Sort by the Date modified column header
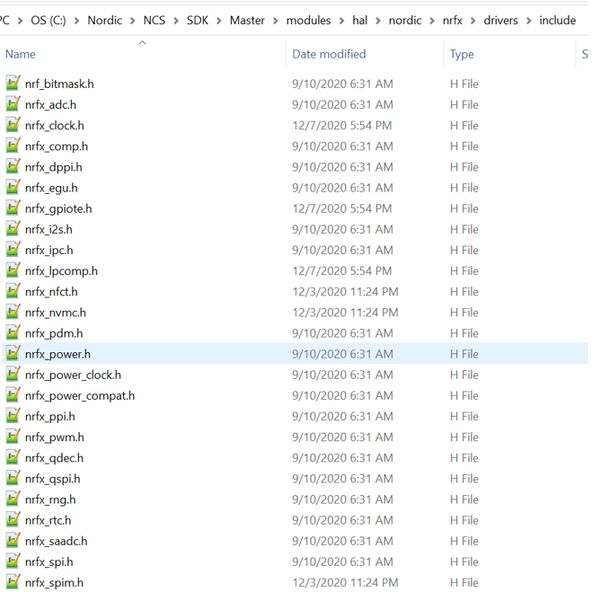Image resolution: width=600 pixels, height=592 pixels. [329, 54]
